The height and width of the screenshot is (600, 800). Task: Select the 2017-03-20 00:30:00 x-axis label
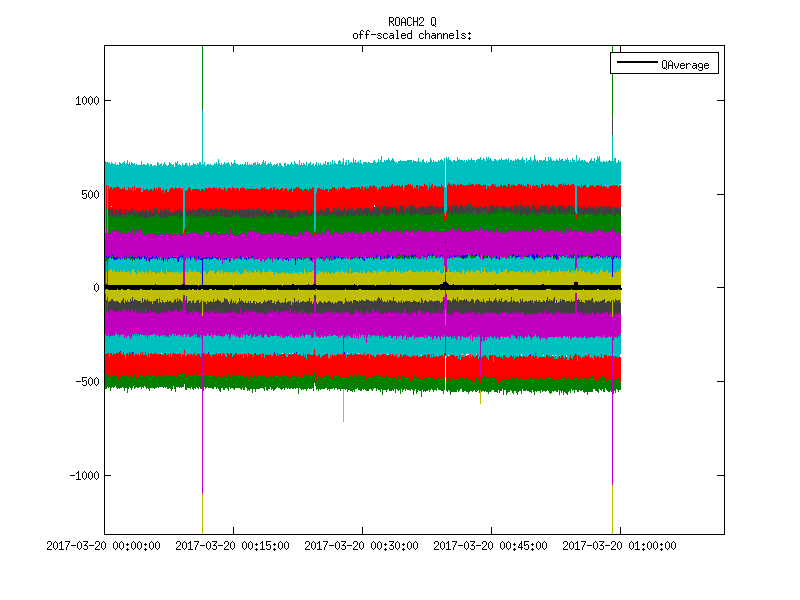point(362,546)
